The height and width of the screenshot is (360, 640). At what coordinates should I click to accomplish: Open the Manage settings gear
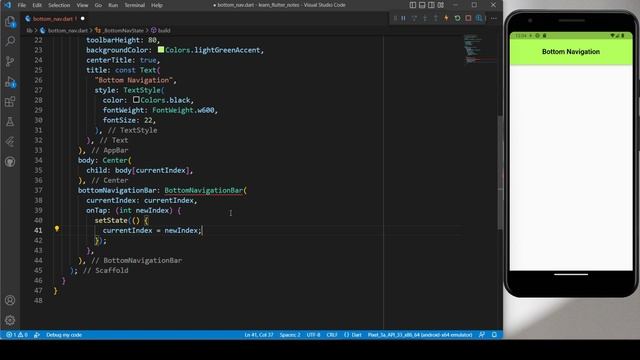10,320
